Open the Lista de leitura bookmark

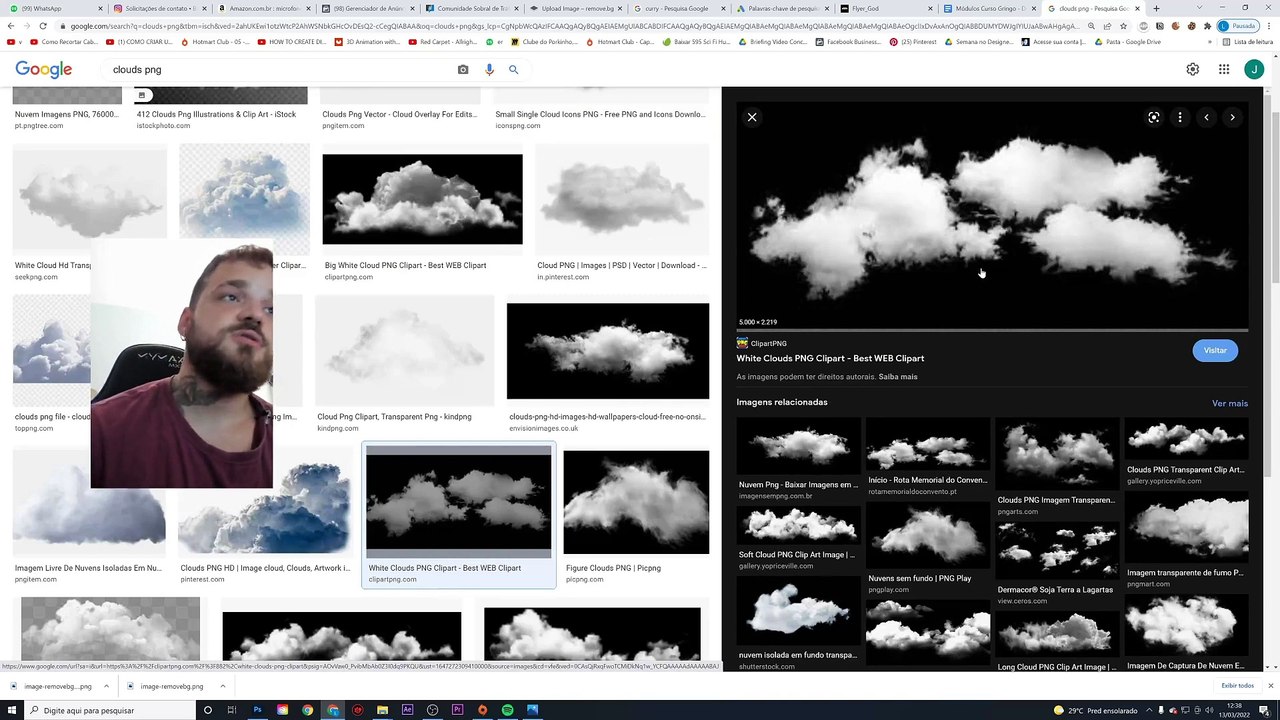(1247, 42)
